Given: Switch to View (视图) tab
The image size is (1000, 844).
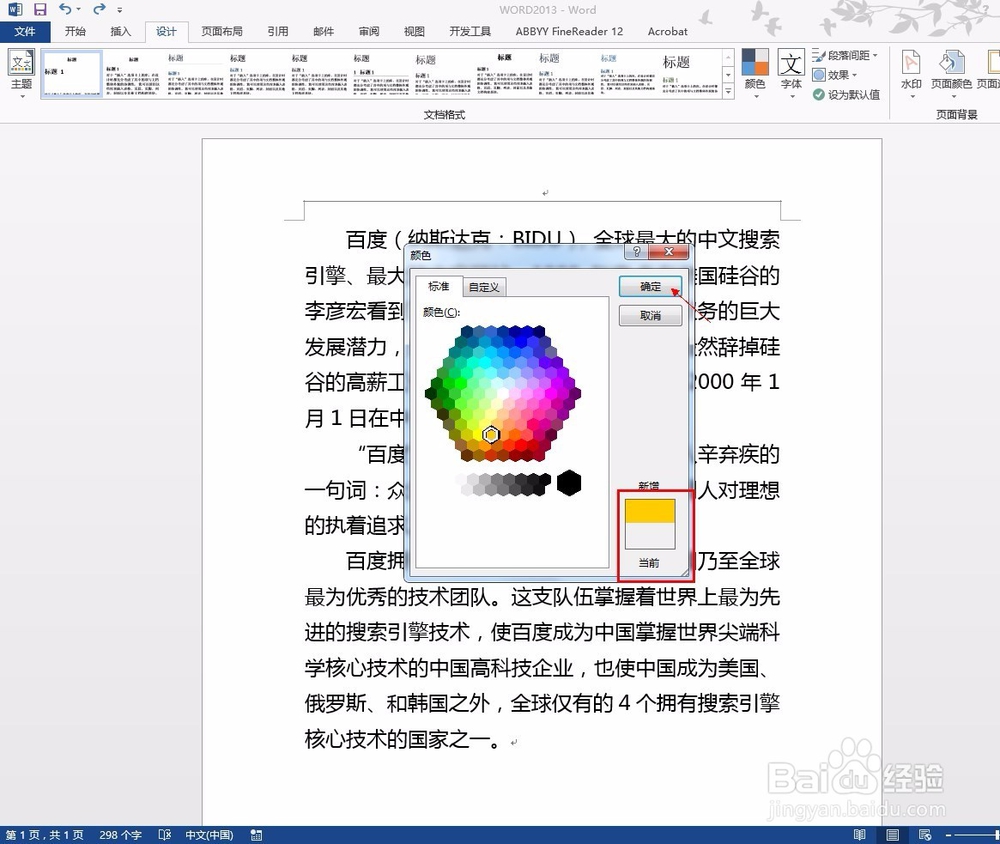Looking at the screenshot, I should pos(414,31).
